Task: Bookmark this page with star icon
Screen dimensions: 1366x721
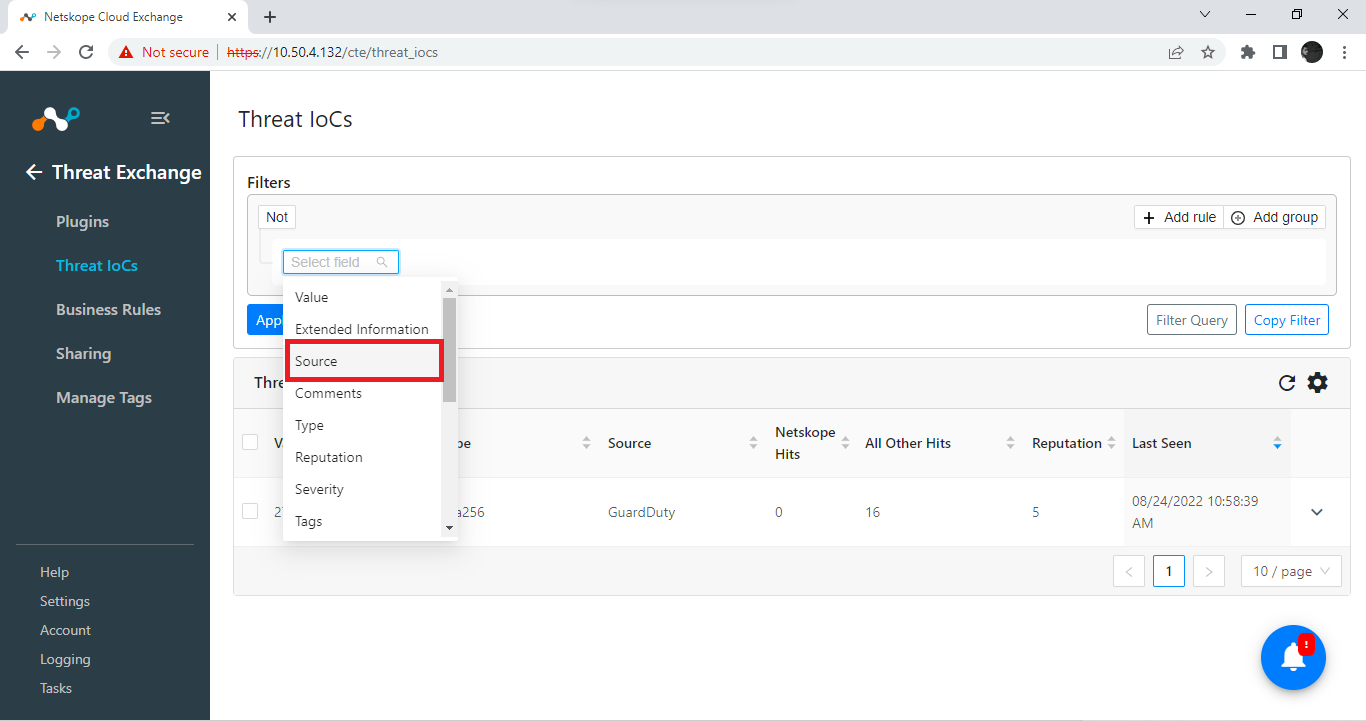Action: click(1208, 52)
